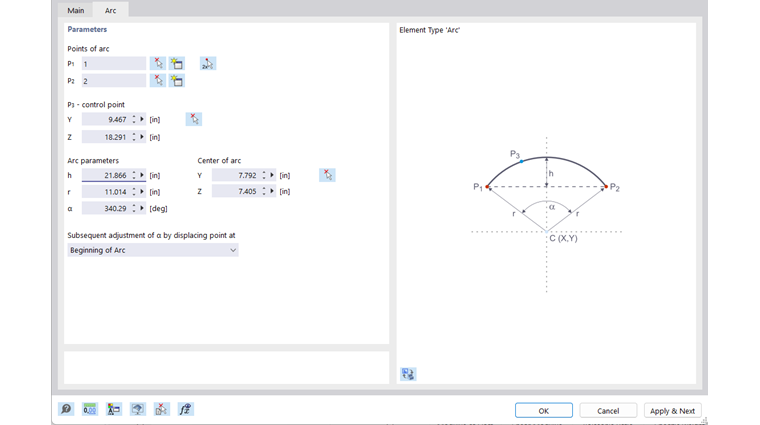This screenshot has width=760, height=425.
Task: Click the 'Subsequent adjustment of α' label
Action: 151,235
